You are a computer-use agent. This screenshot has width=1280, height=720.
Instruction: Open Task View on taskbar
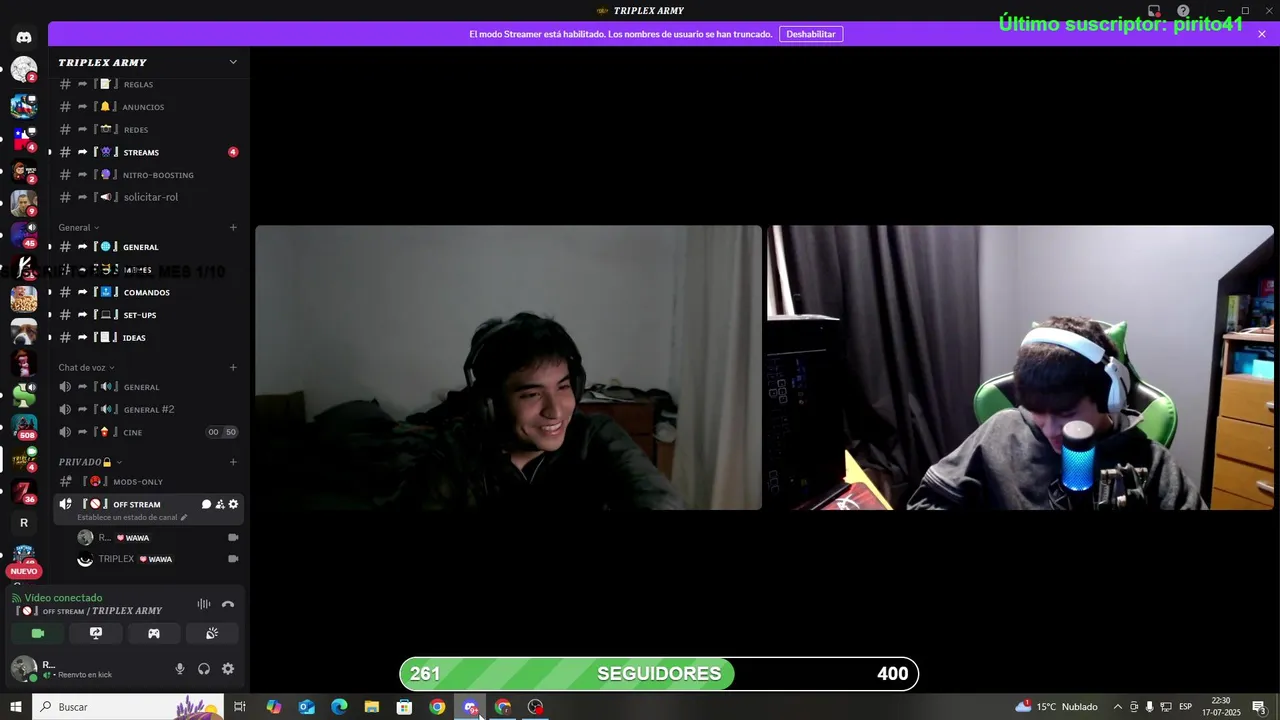(x=240, y=707)
